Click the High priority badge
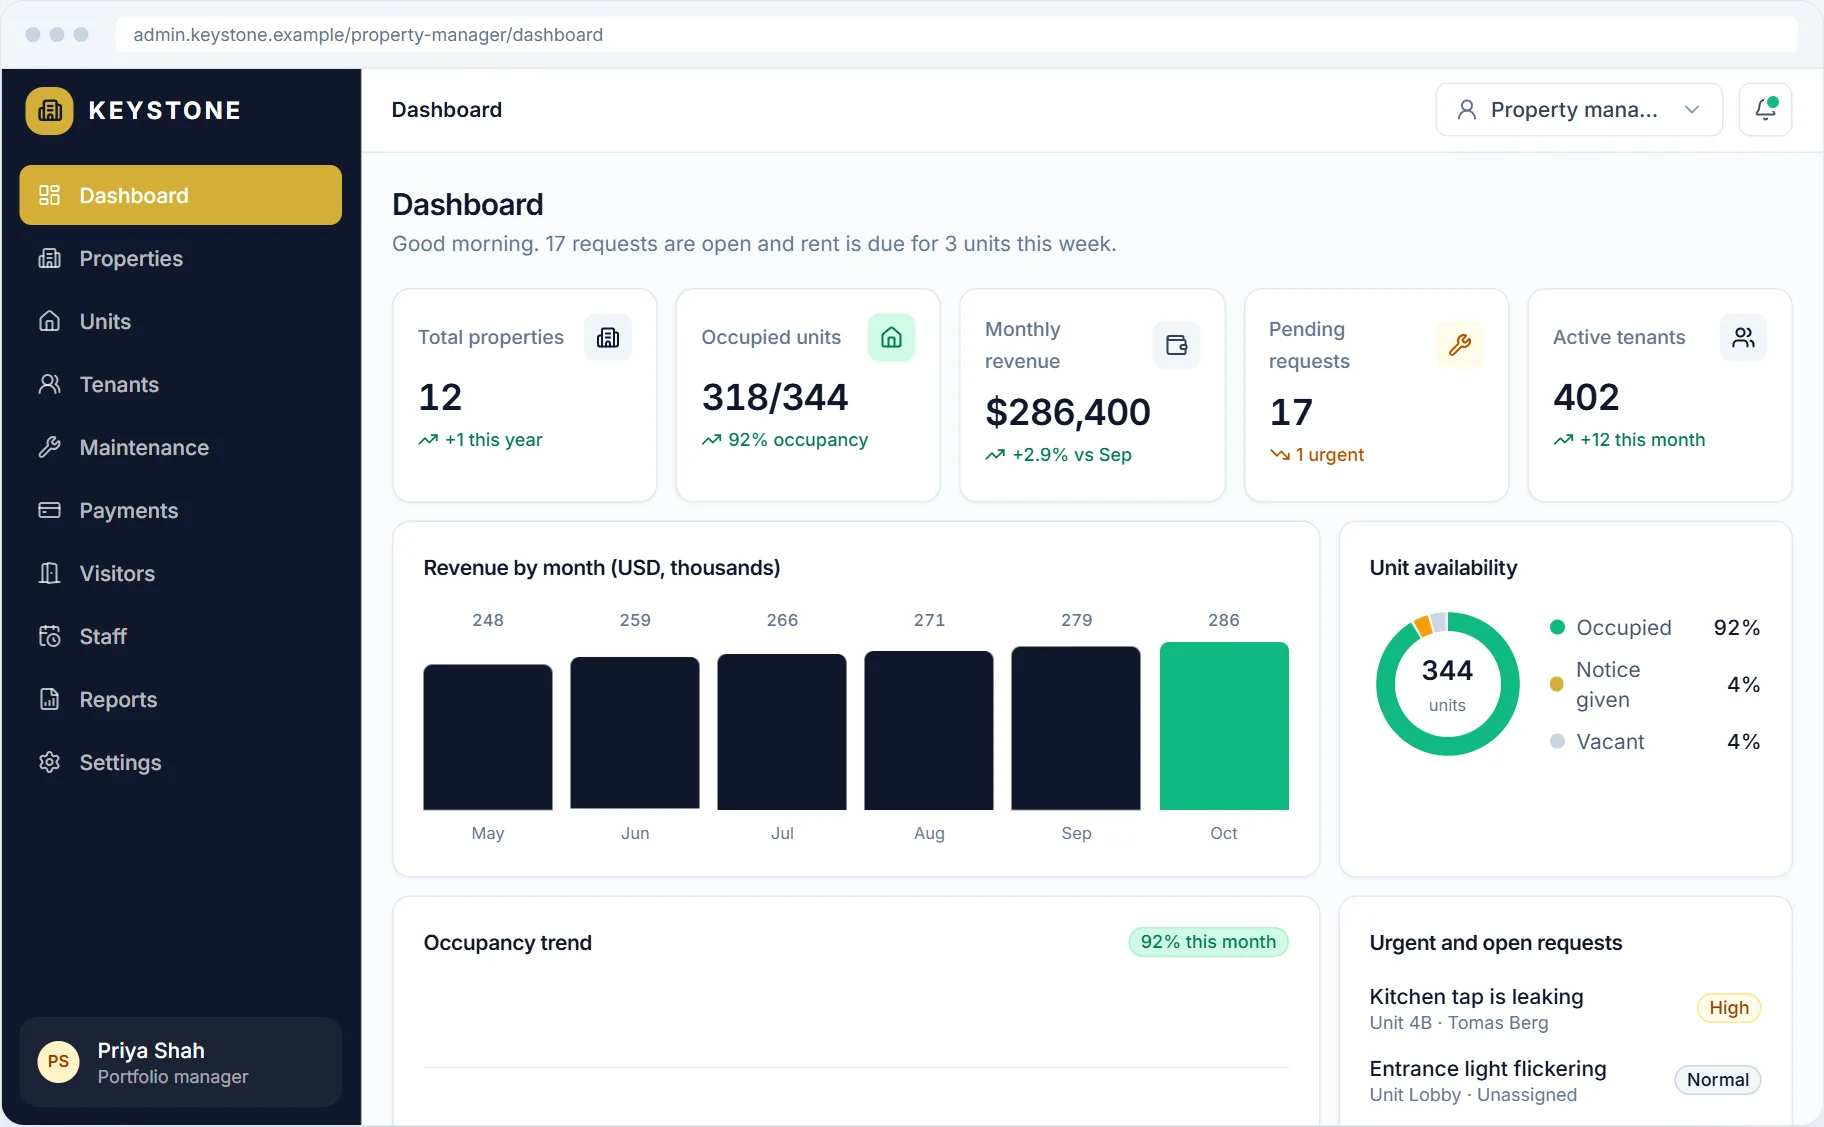 tap(1729, 1008)
